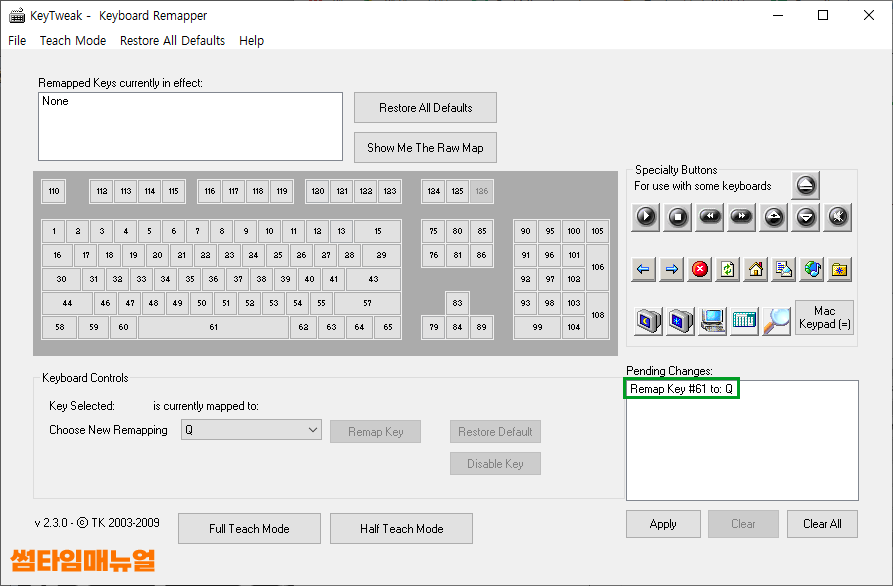
Task: Click the Volume Down specialty button
Action: point(805,217)
